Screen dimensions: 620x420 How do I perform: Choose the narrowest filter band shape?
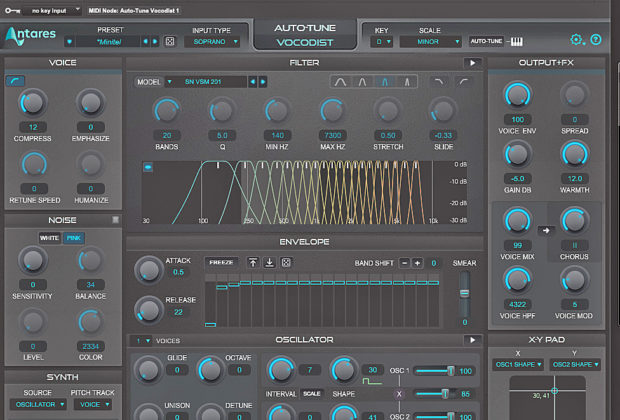[406, 82]
